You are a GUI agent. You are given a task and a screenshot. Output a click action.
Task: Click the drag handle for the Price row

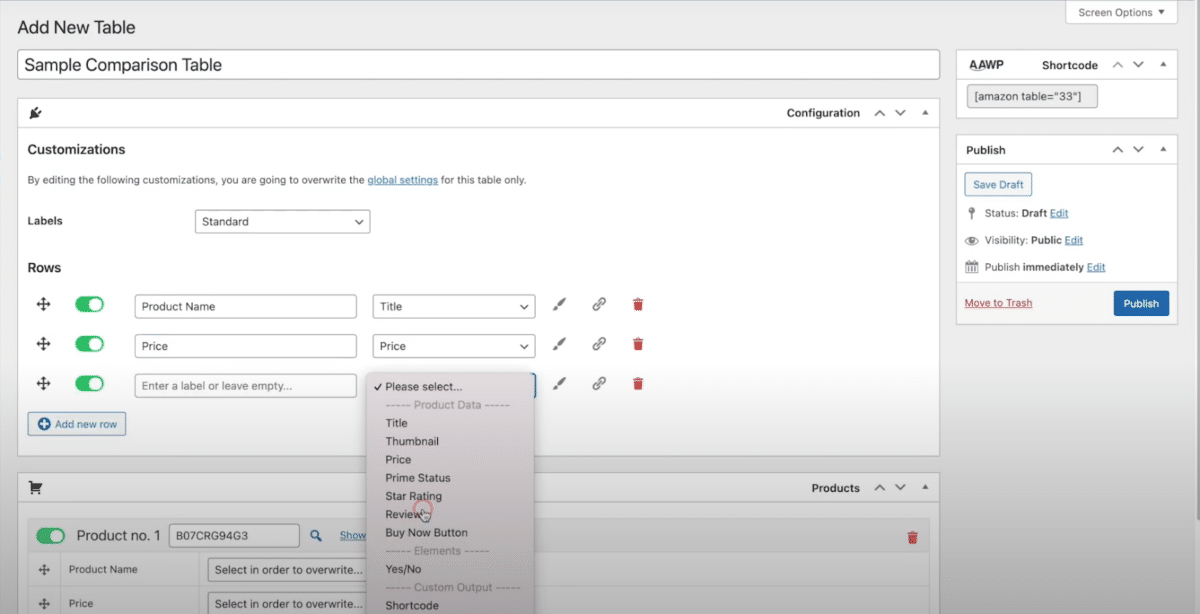click(x=44, y=344)
